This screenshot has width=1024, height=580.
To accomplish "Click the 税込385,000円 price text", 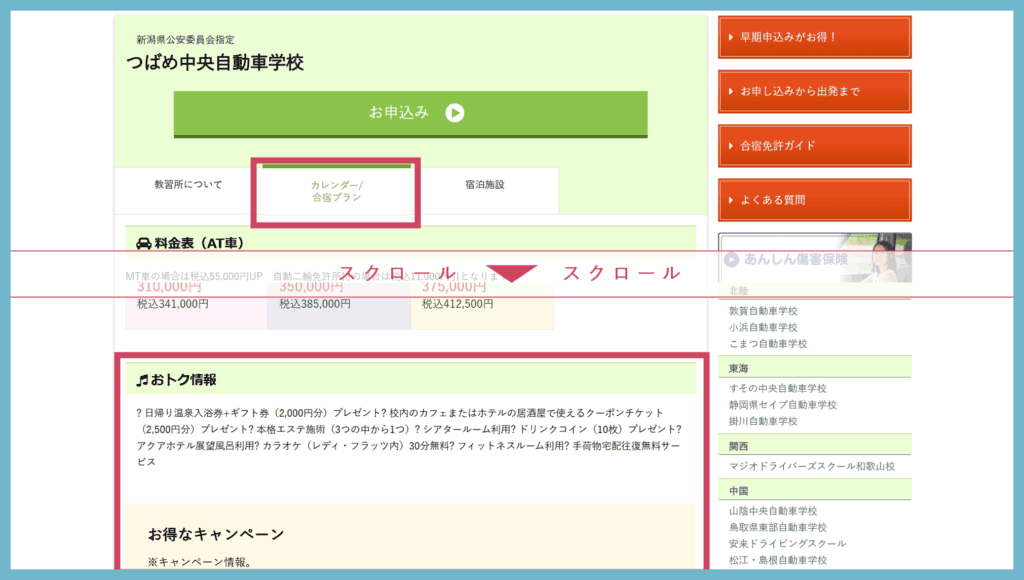I will pos(315,304).
